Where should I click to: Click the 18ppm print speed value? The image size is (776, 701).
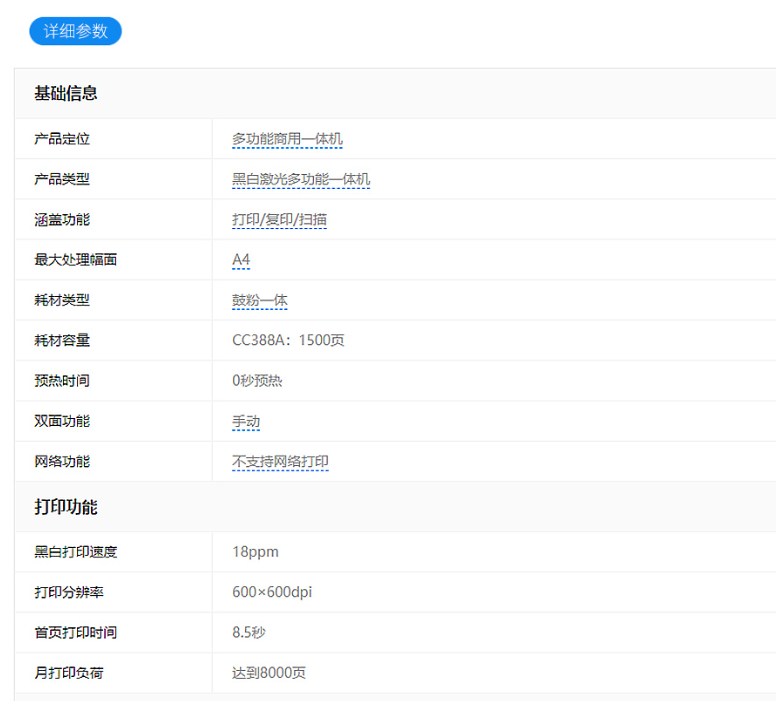pos(255,552)
